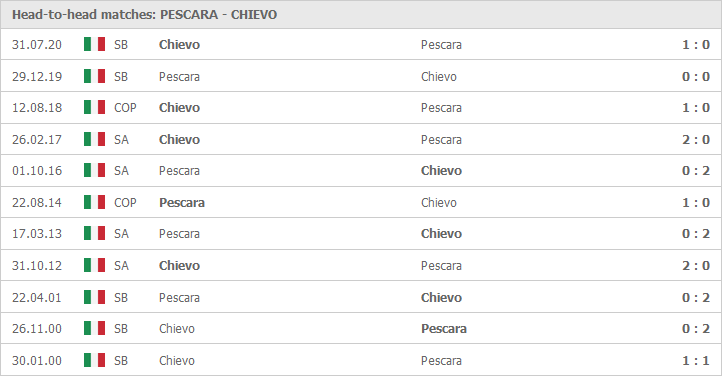Click the SA league label on 26.02.17
Viewport: 722px width, 376px height.
tap(121, 139)
